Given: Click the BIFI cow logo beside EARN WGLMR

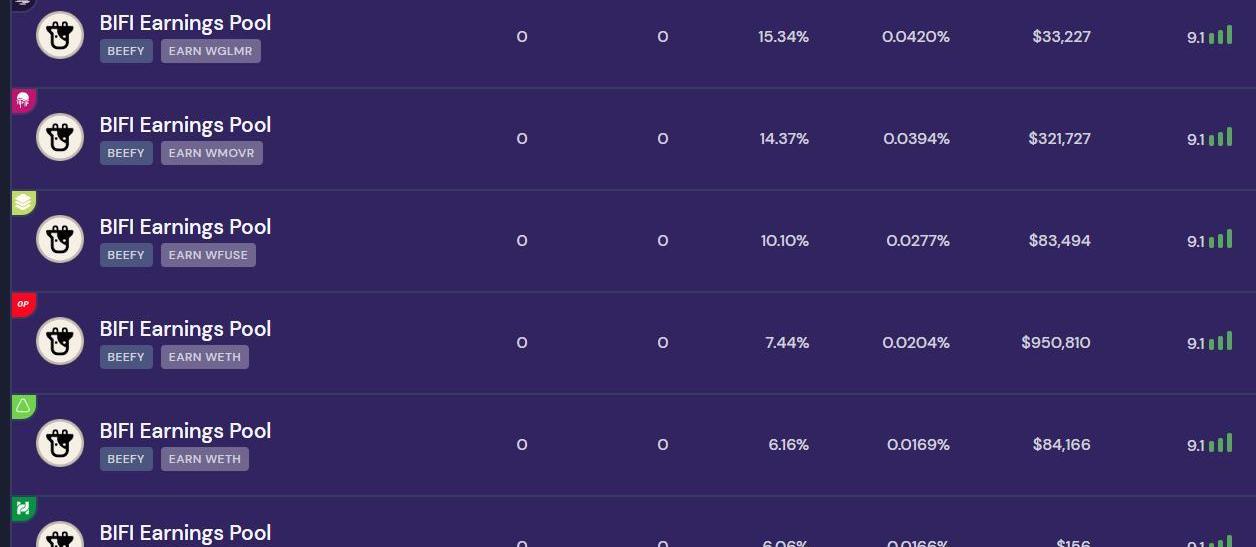Looking at the screenshot, I should (x=60, y=36).
